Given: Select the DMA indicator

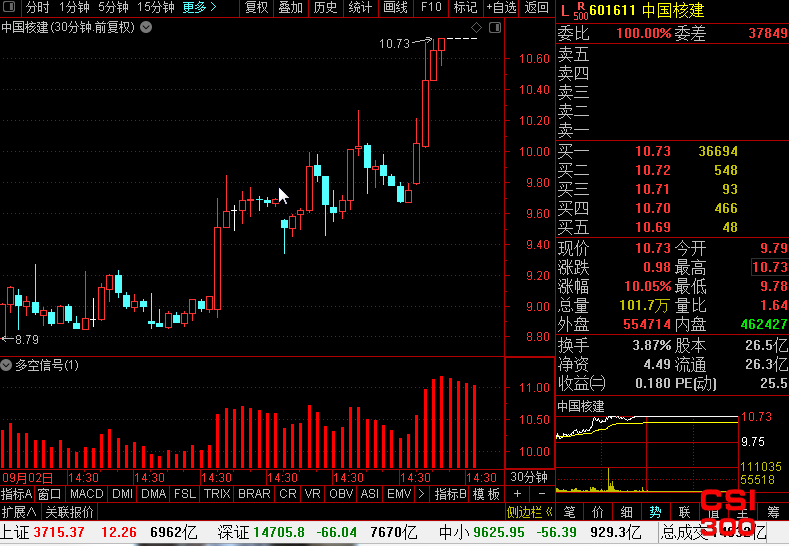Looking at the screenshot, I should tap(153, 494).
